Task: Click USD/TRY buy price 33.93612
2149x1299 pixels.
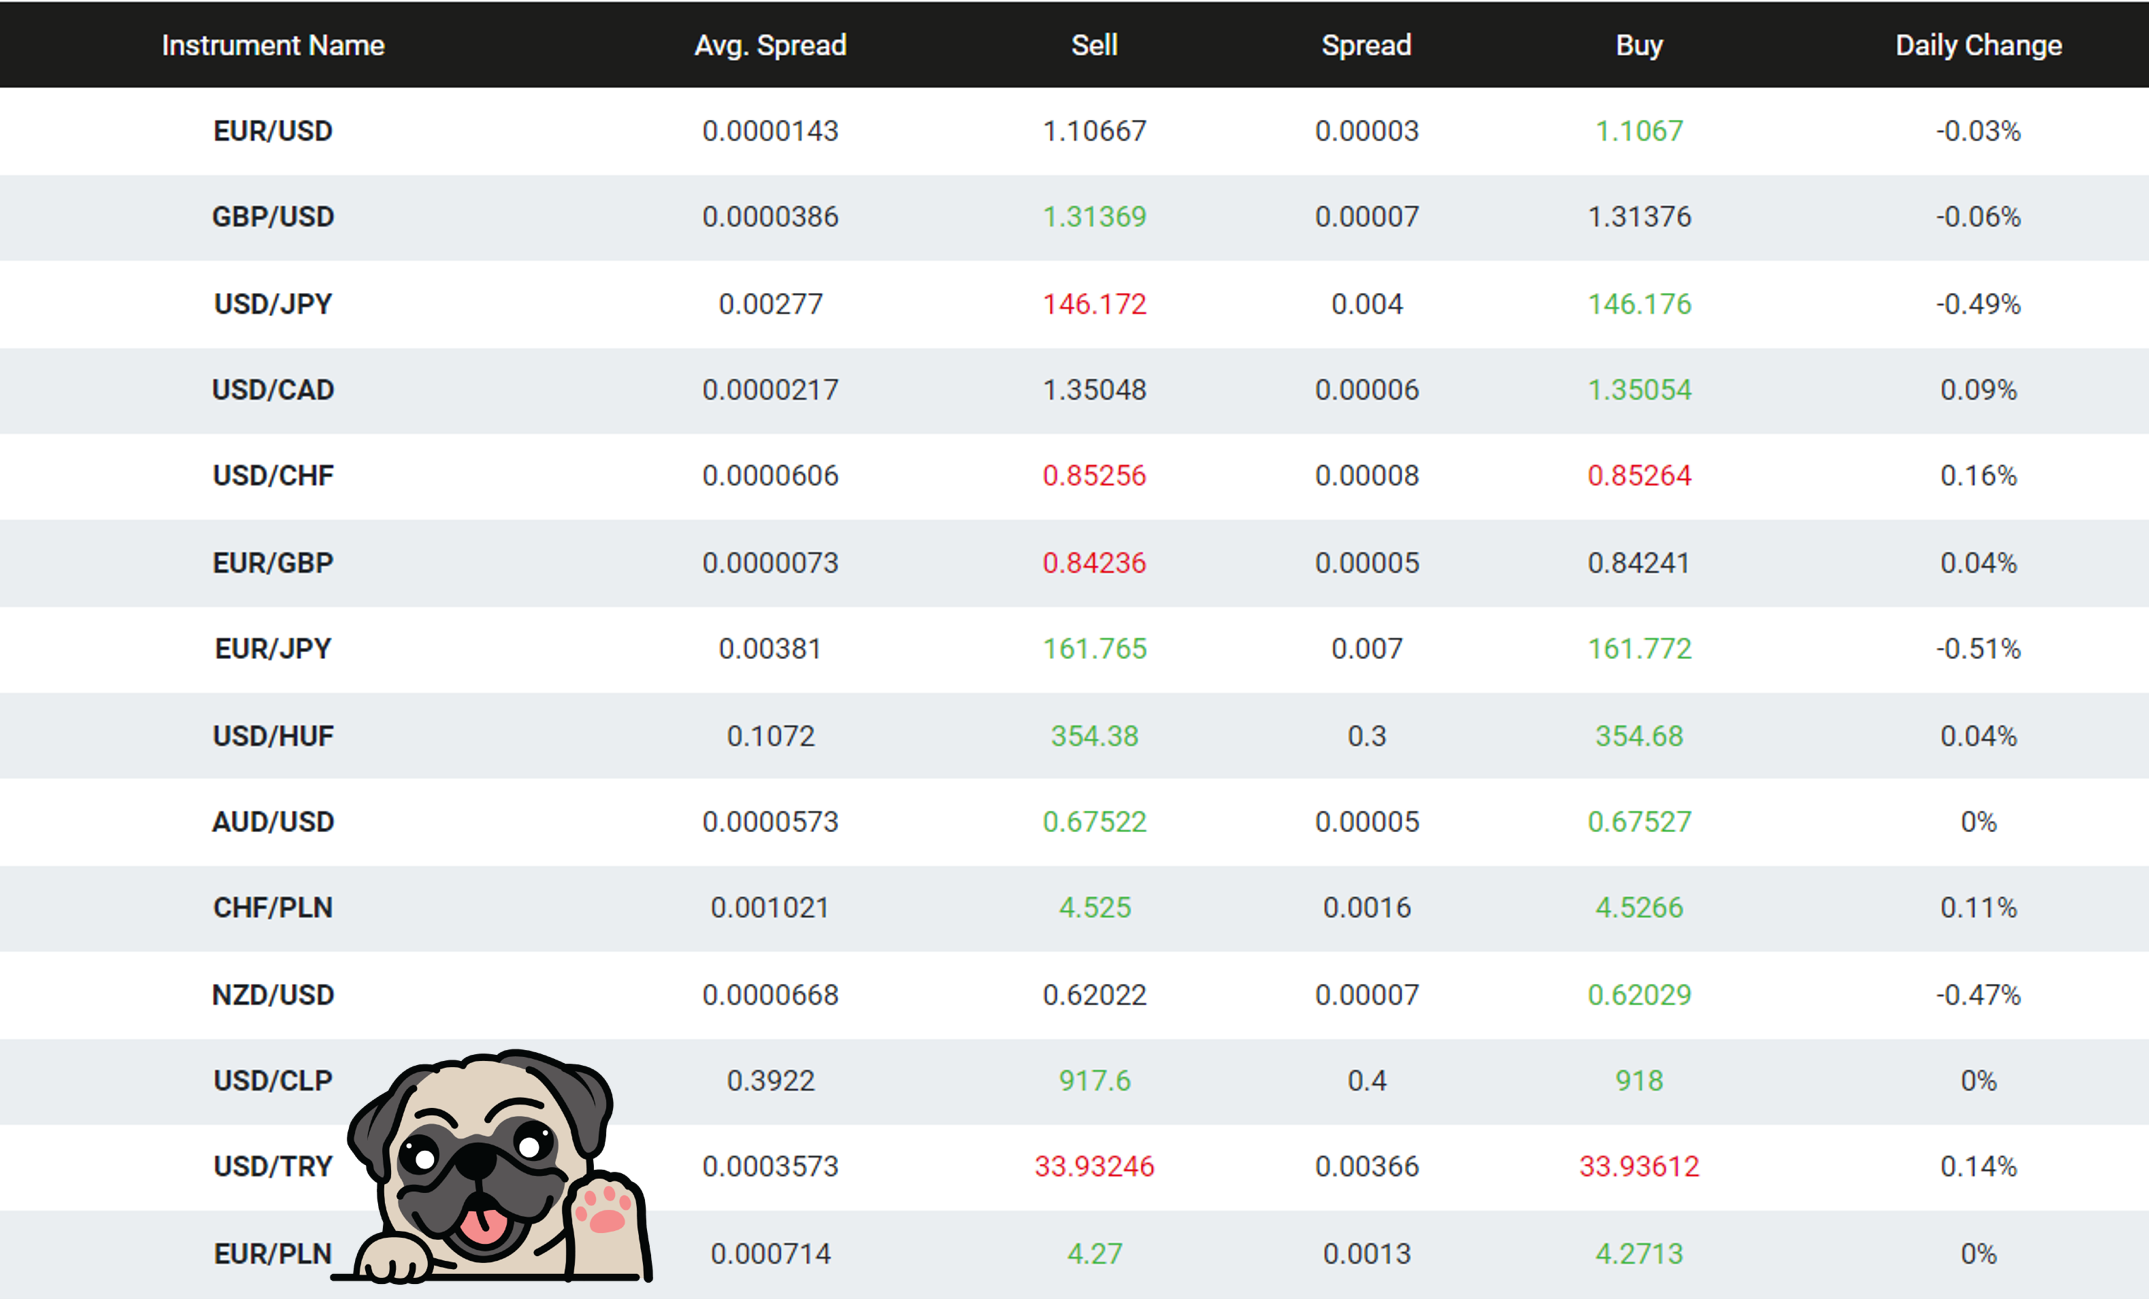Action: click(x=1639, y=1167)
